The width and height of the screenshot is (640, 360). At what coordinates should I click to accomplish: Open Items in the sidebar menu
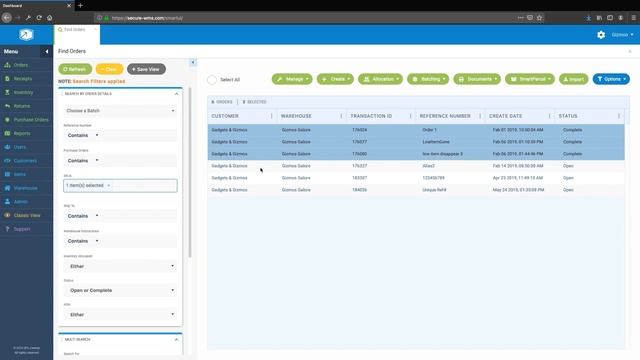(20, 174)
